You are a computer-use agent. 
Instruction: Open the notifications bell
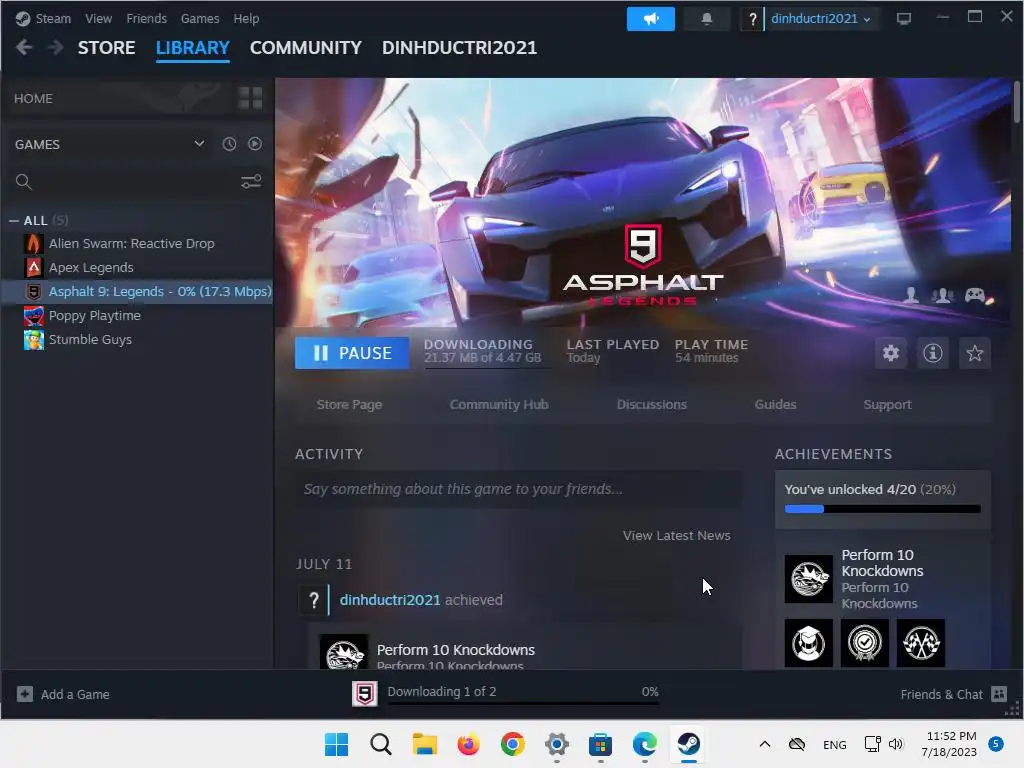click(706, 19)
